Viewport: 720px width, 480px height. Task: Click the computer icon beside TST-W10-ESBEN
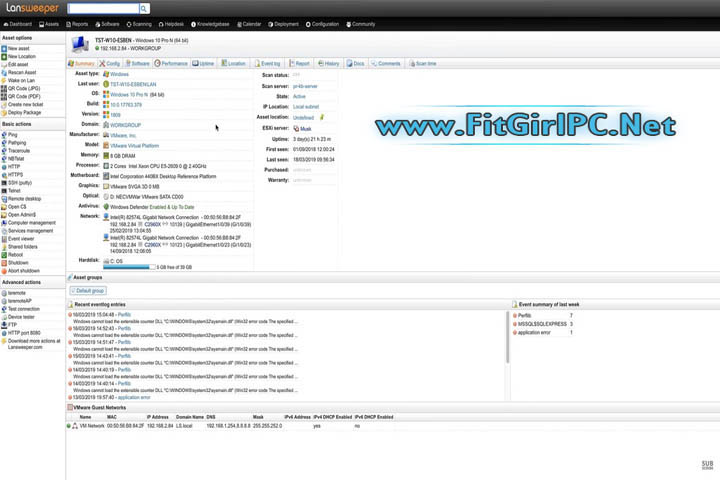[x=80, y=43]
